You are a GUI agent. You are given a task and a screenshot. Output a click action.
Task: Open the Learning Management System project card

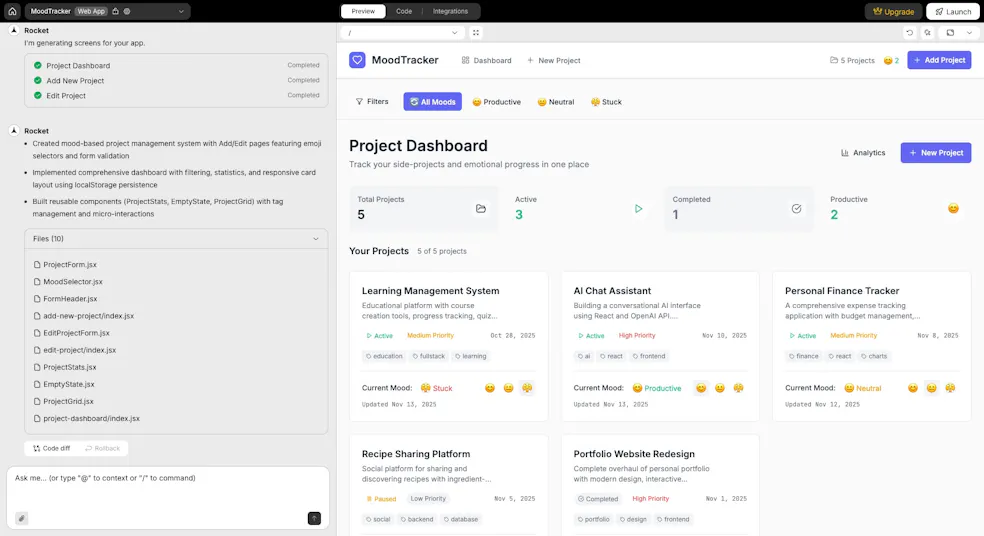point(449,346)
